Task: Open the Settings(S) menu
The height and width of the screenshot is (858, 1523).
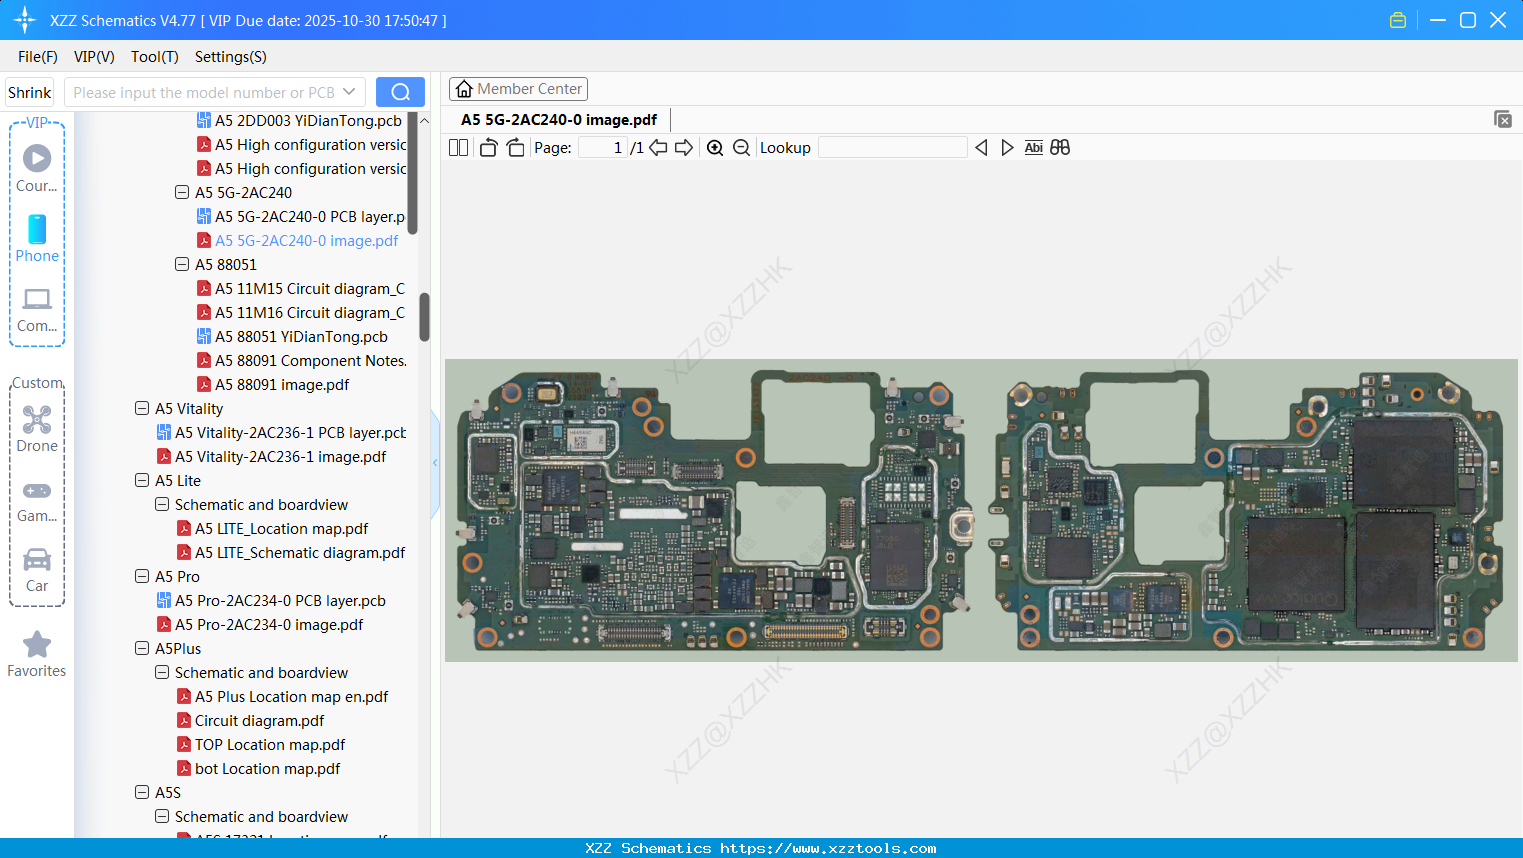Action: tap(230, 57)
